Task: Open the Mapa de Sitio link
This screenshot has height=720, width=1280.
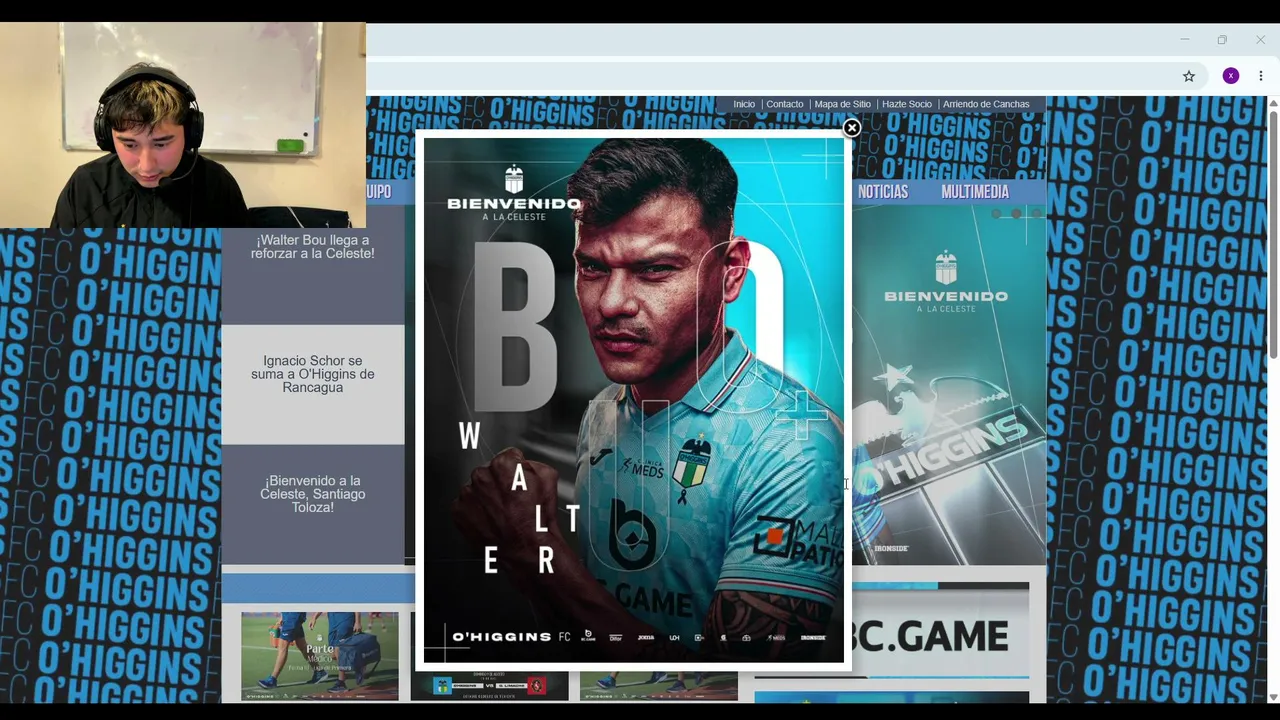Action: point(843,104)
